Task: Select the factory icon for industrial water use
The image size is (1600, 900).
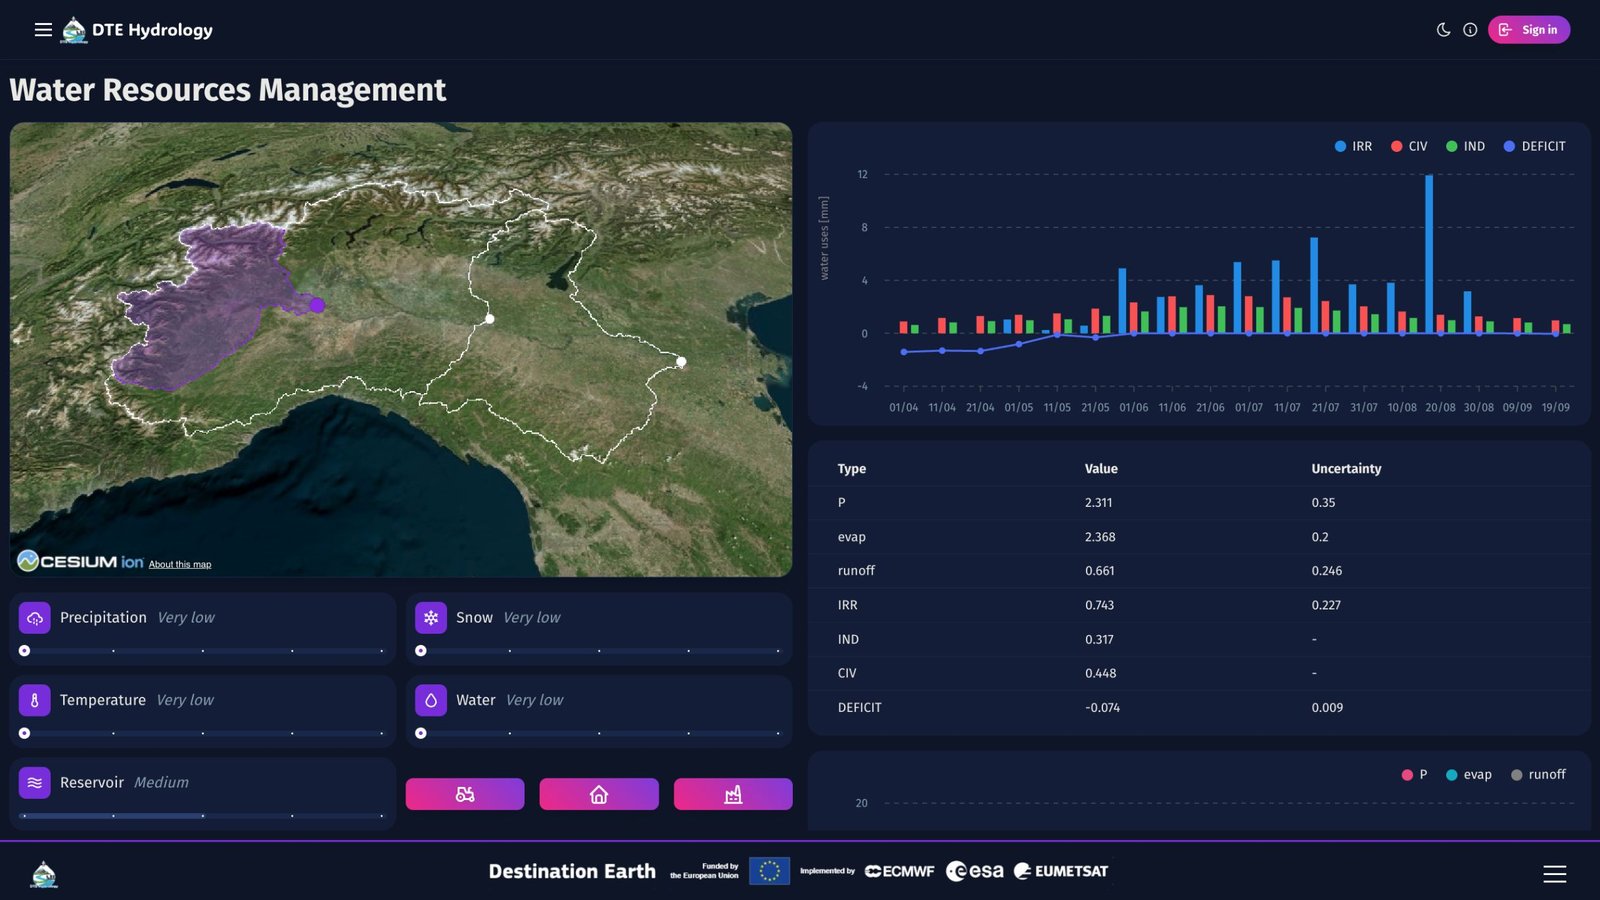Action: point(733,793)
